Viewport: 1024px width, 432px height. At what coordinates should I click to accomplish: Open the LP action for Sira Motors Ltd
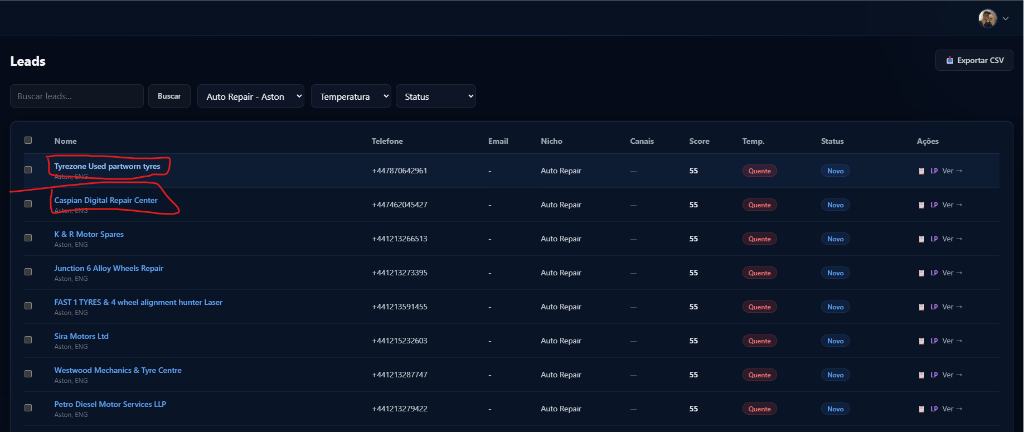click(934, 341)
